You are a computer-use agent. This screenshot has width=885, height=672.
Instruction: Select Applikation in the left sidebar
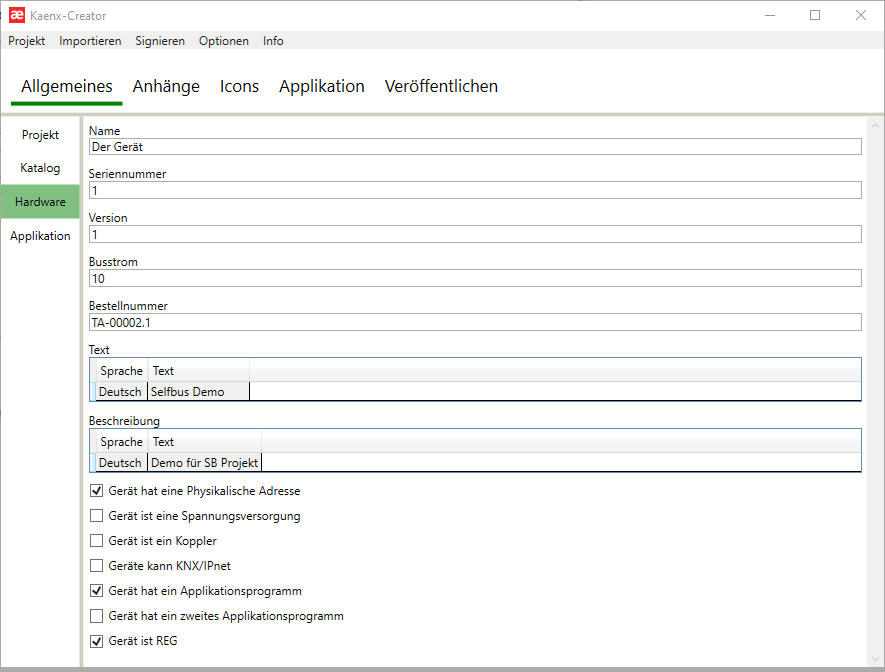click(x=40, y=236)
